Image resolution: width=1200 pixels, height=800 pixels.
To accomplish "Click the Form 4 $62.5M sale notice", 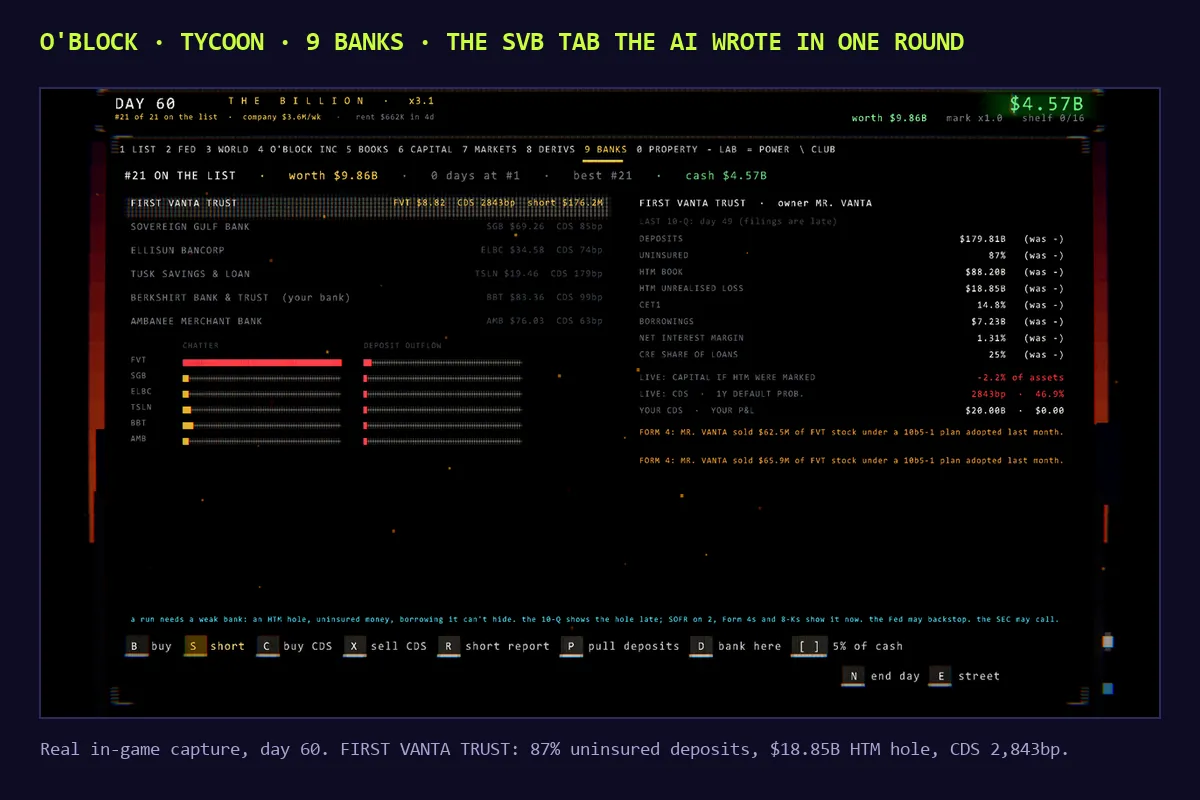I will coord(851,433).
